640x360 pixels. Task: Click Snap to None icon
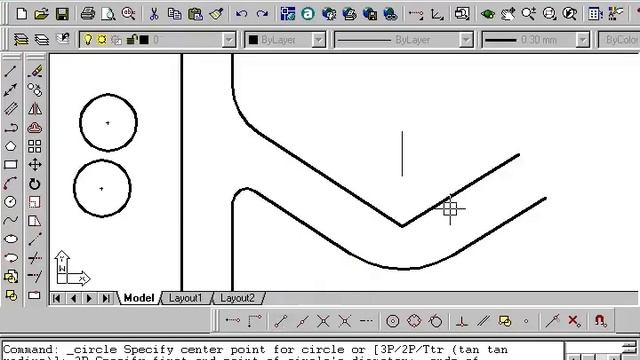(x=574, y=321)
